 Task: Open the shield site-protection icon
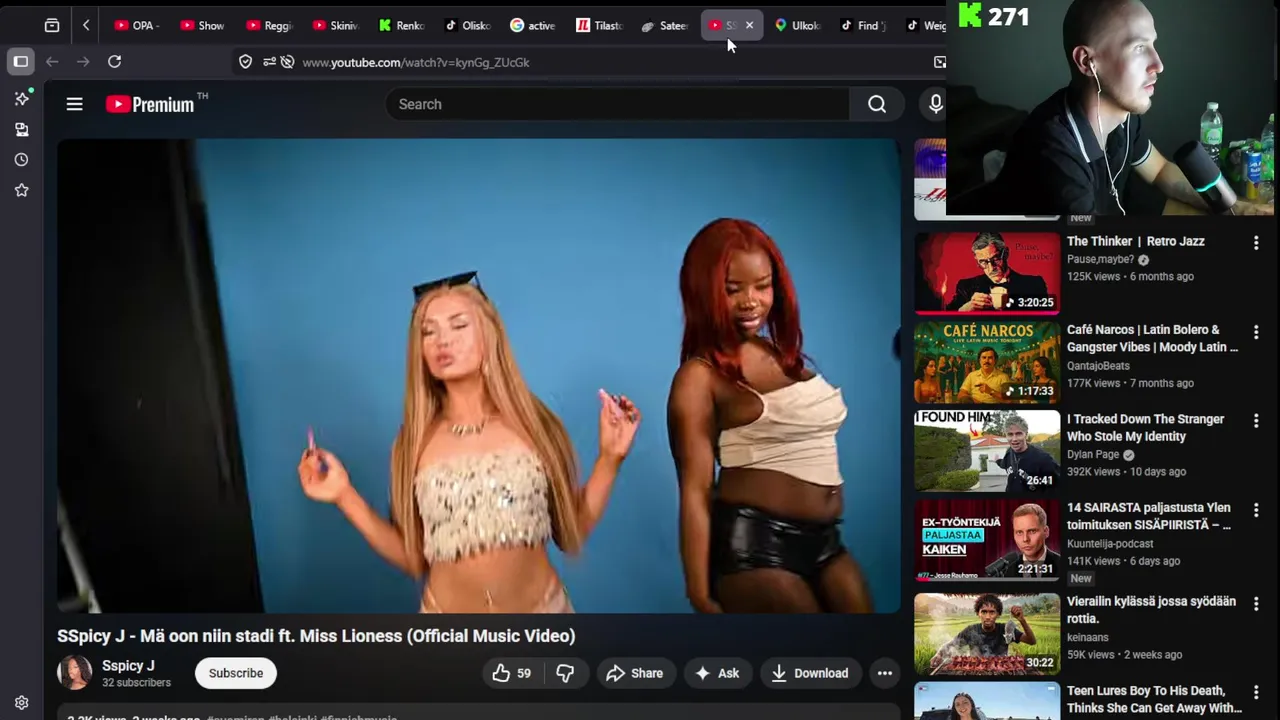[246, 62]
